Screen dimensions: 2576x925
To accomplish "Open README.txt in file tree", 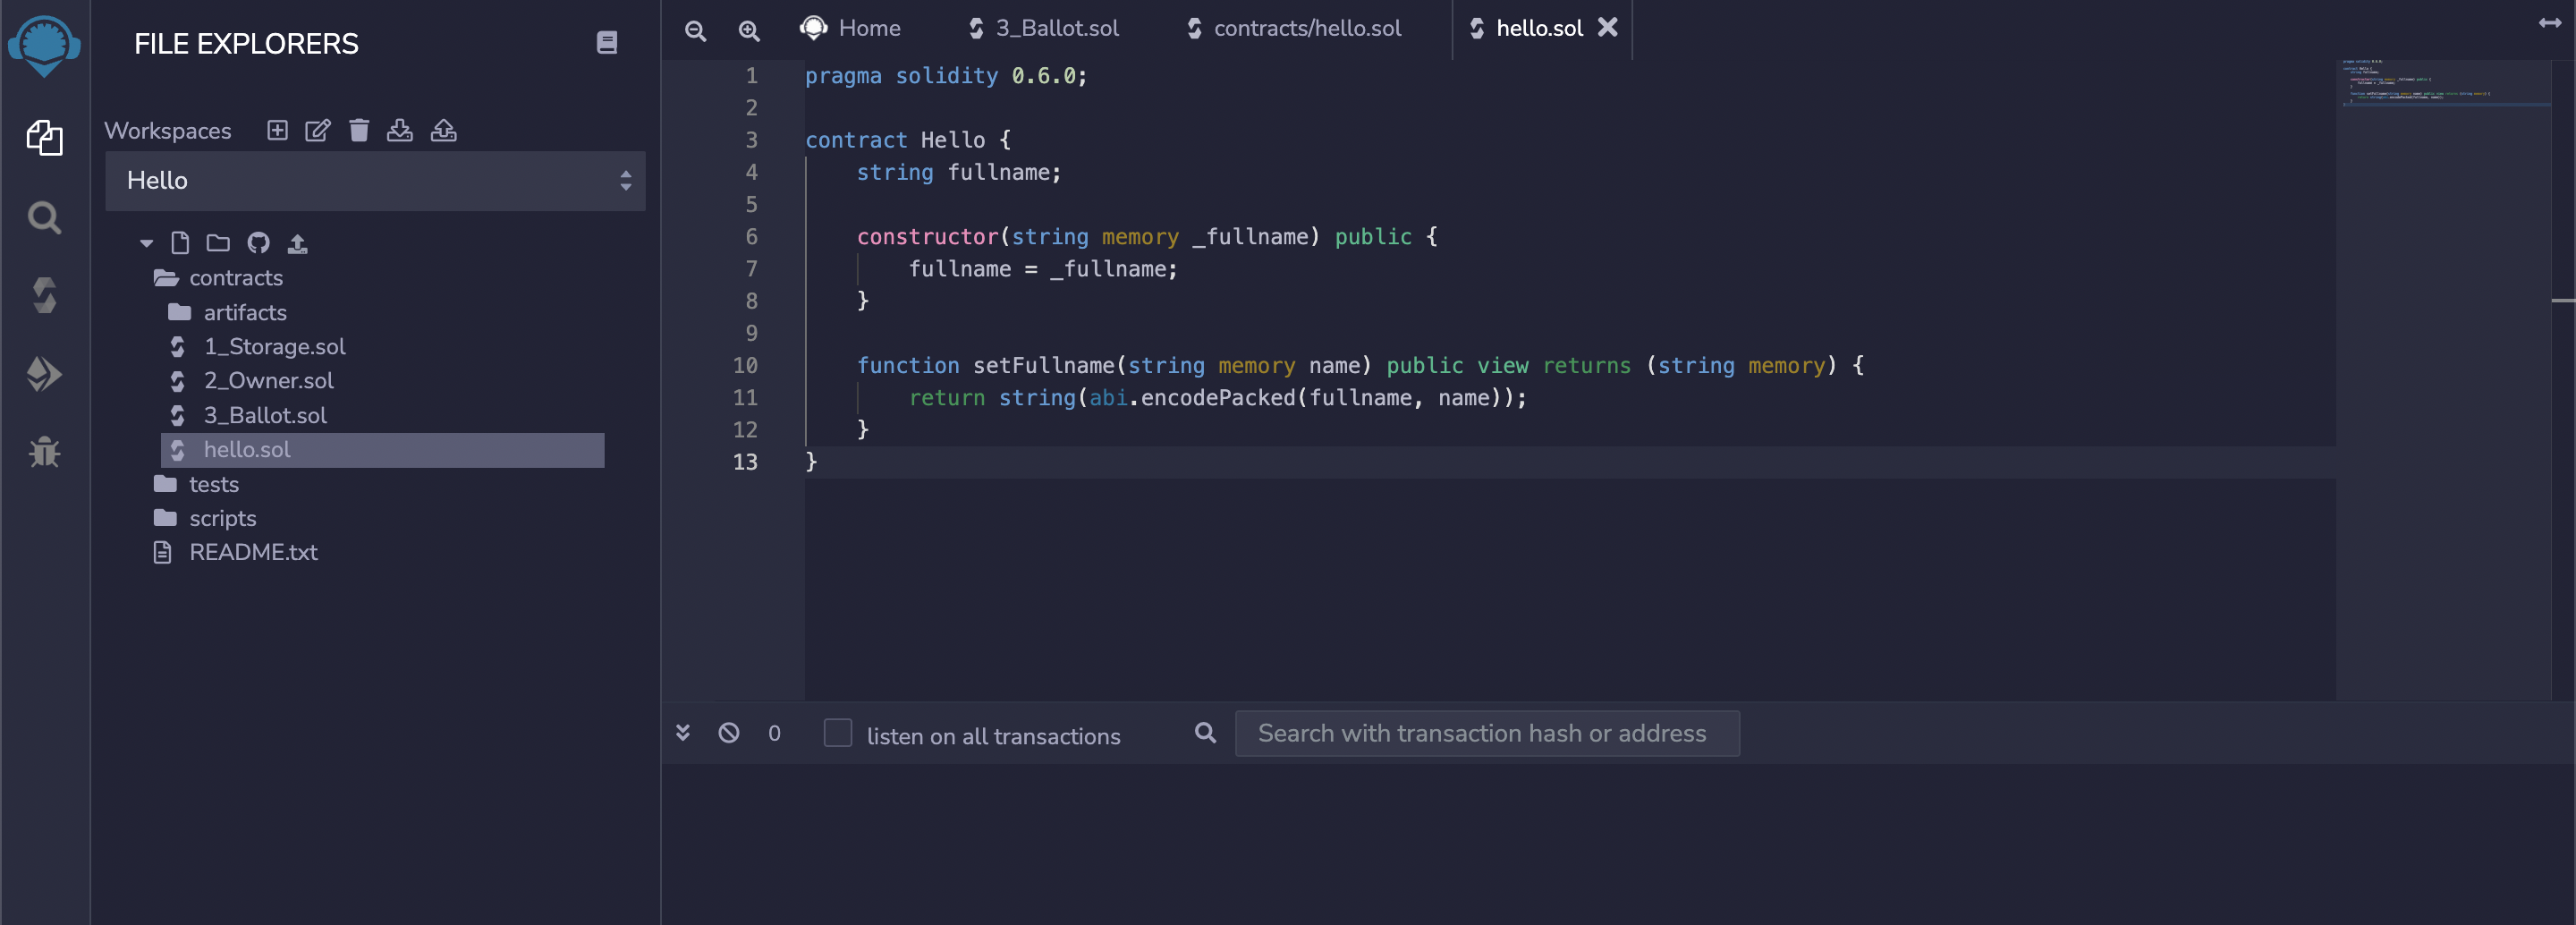I will 253,552.
